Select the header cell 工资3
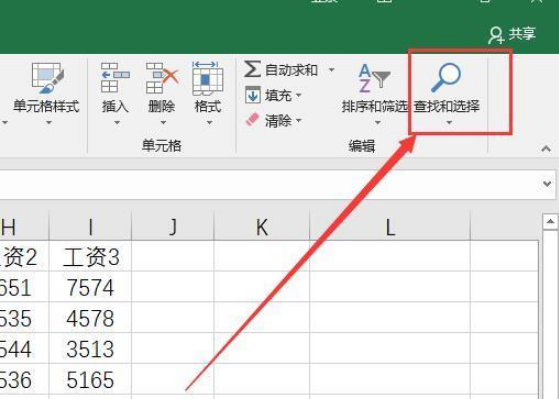Viewport: 559px width, 399px height. (90, 256)
